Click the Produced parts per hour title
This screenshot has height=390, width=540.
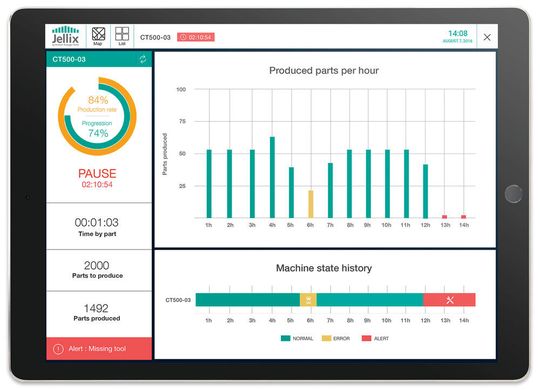(x=324, y=71)
